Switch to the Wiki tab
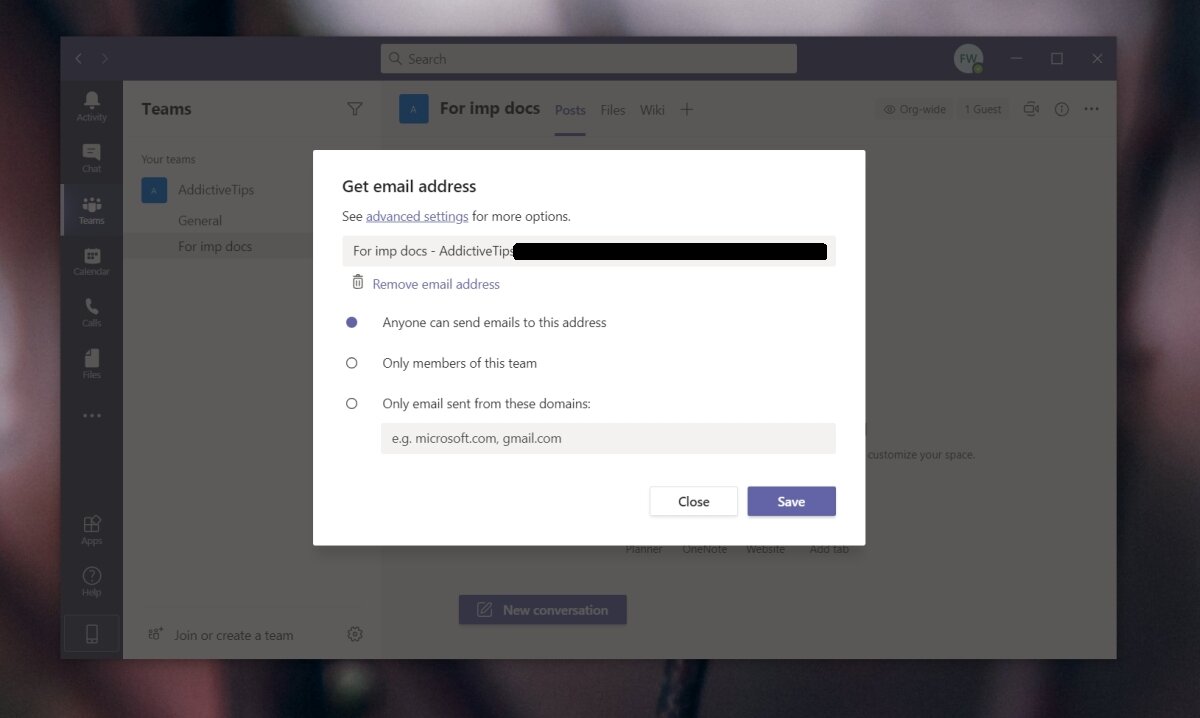 tap(652, 110)
